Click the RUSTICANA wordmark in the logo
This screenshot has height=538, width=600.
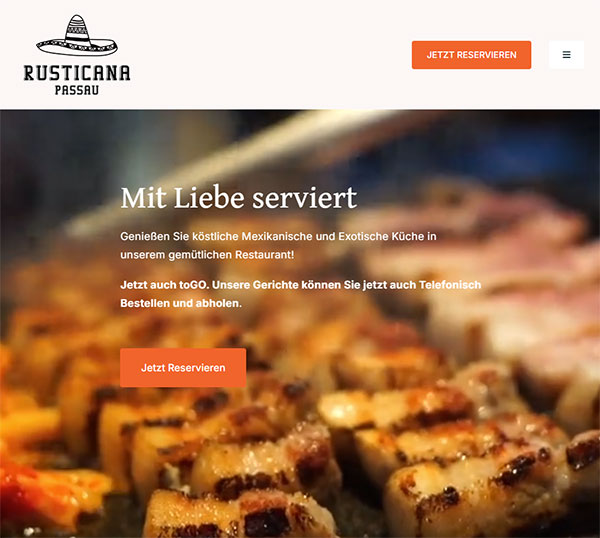pos(77,73)
